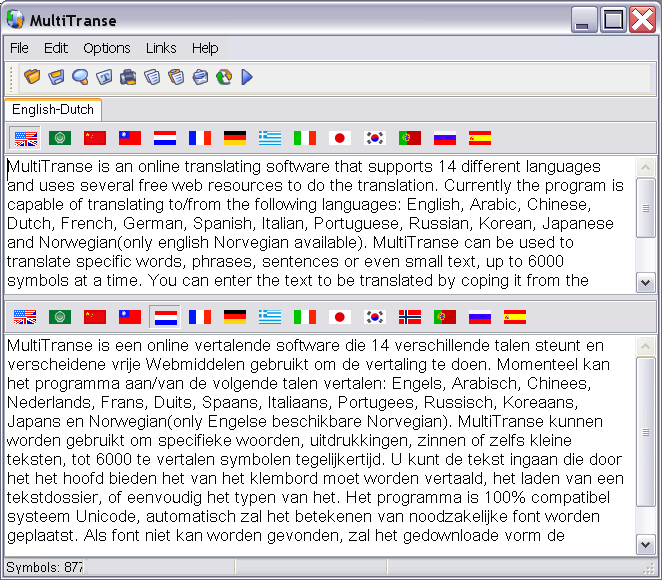Screen dimensions: 662x580
Task: Click the mail envelope toolbar icon
Action: (x=200, y=77)
